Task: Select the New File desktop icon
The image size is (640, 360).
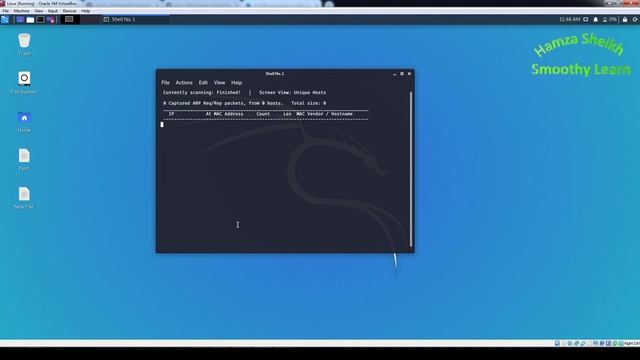Action: (x=24, y=198)
